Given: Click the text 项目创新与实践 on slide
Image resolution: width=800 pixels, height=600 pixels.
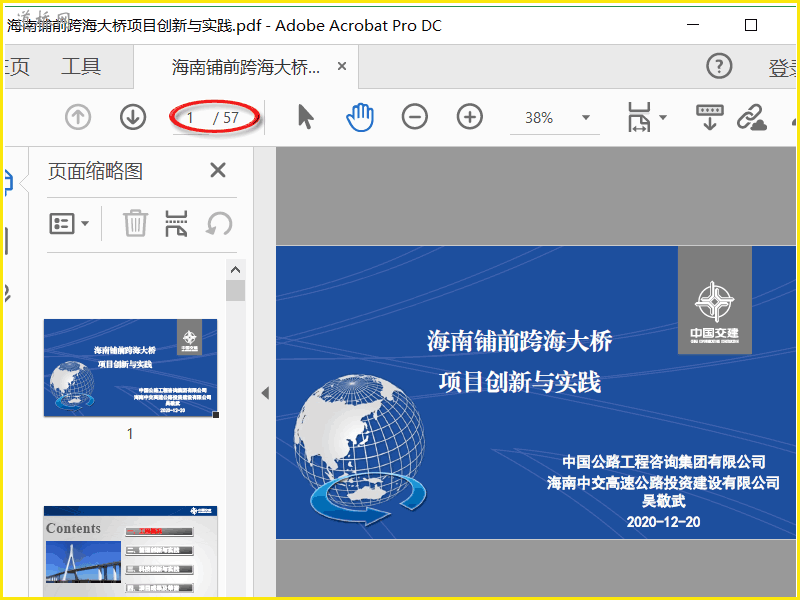Looking at the screenshot, I should click(519, 382).
